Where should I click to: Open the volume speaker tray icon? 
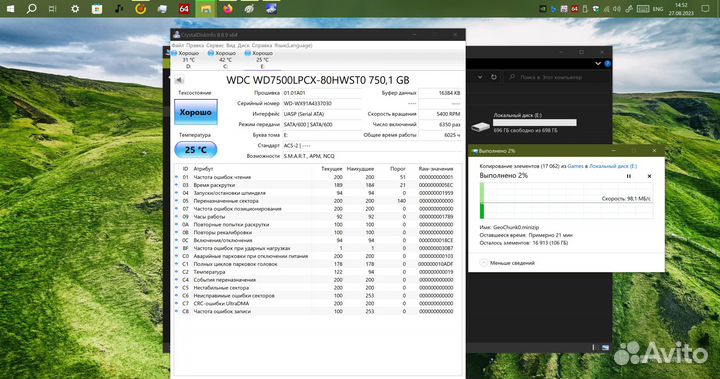coord(617,9)
